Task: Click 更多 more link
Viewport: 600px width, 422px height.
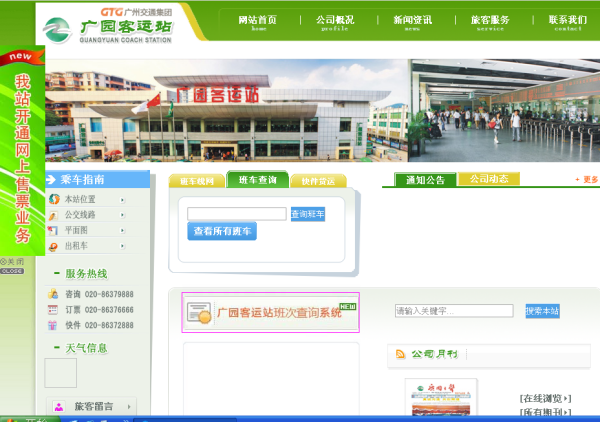Action: (x=587, y=179)
